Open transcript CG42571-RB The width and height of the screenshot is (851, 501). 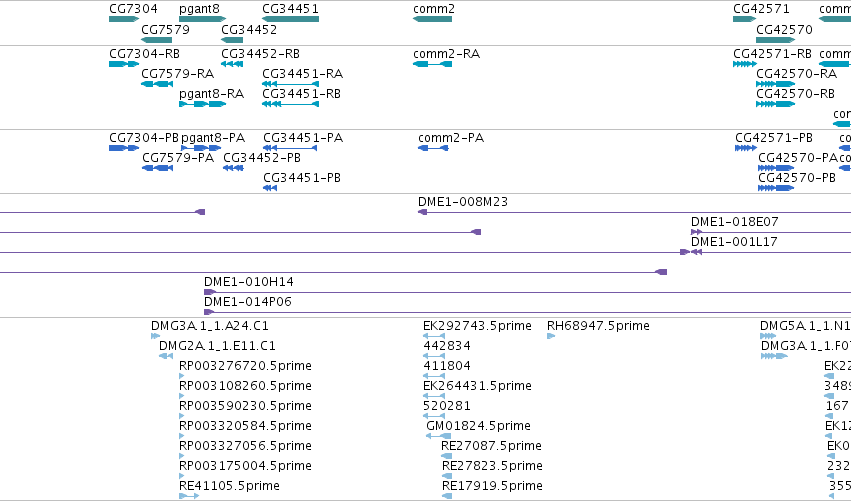[x=772, y=54]
